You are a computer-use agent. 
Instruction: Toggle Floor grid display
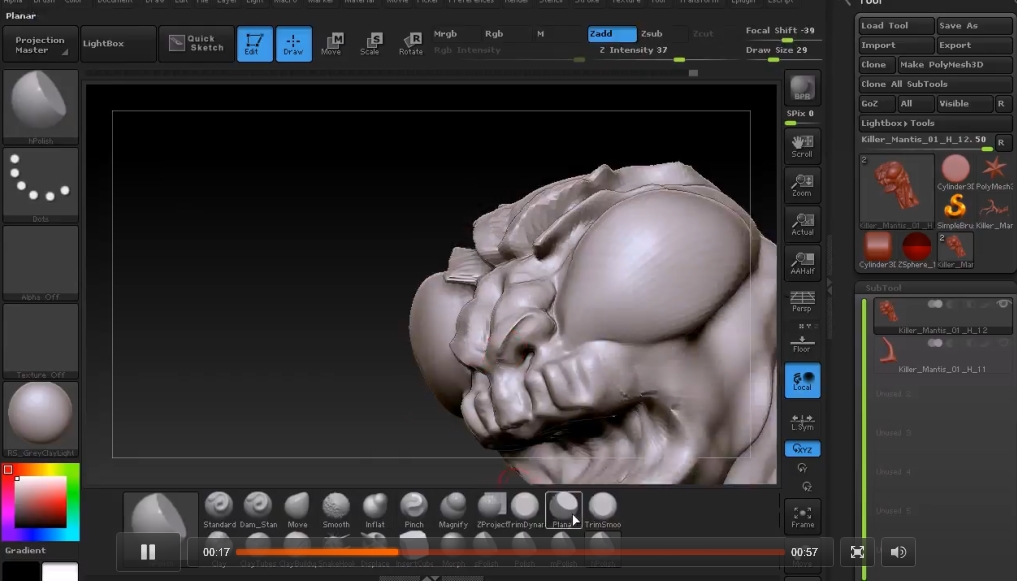pyautogui.click(x=802, y=342)
